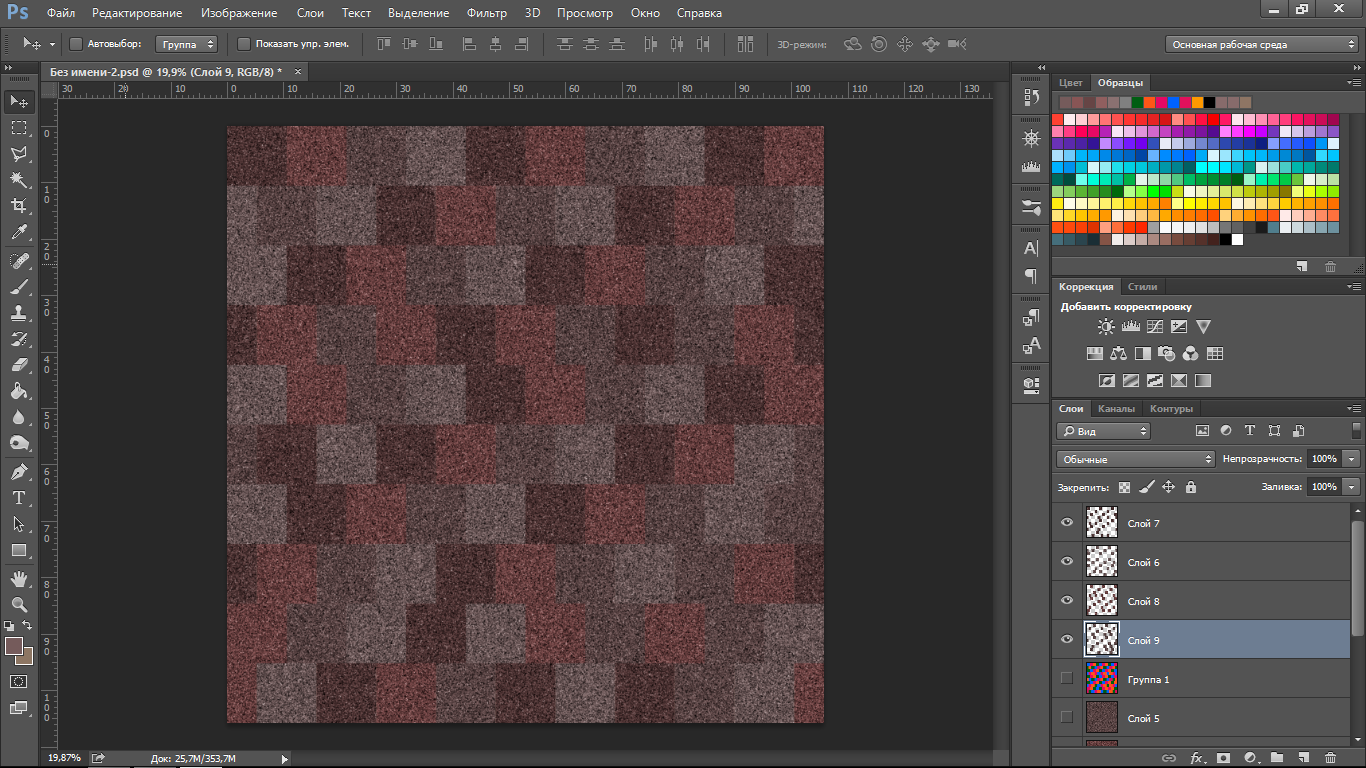Hide layer Слой 7
1366x768 pixels.
(1066, 523)
